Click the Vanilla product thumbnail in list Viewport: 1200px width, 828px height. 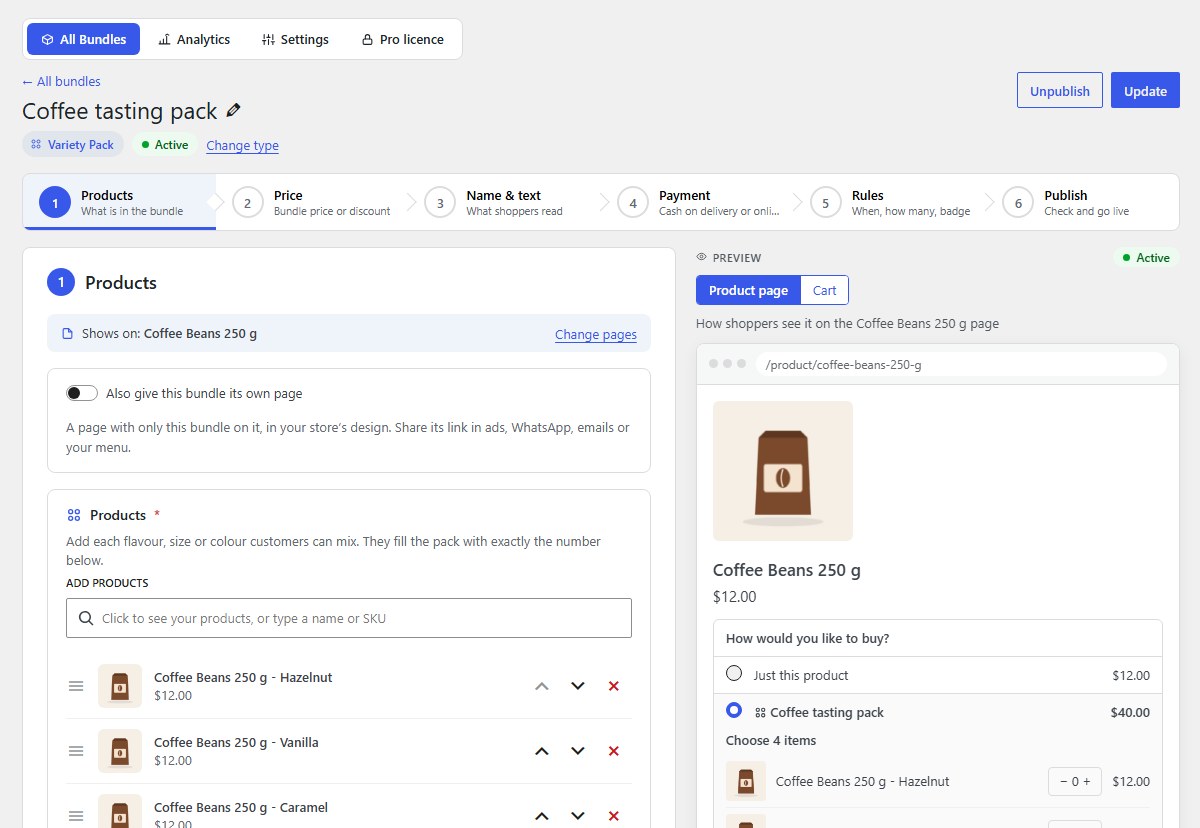pyautogui.click(x=120, y=751)
